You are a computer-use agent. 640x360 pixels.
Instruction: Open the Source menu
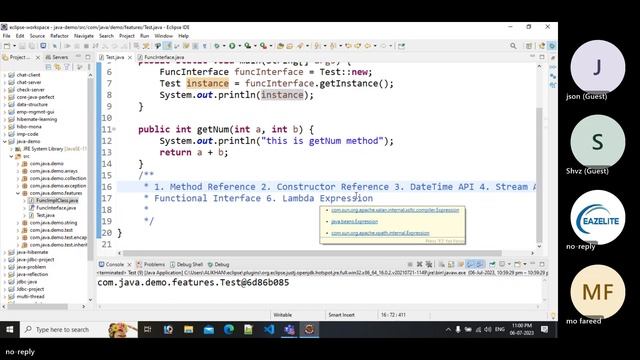(37, 36)
